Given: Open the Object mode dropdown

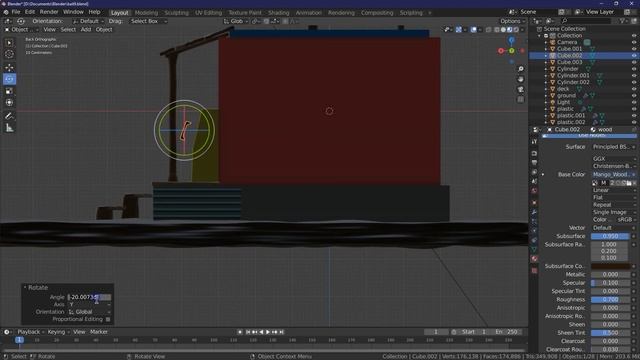Looking at the screenshot, I should click(x=21, y=29).
